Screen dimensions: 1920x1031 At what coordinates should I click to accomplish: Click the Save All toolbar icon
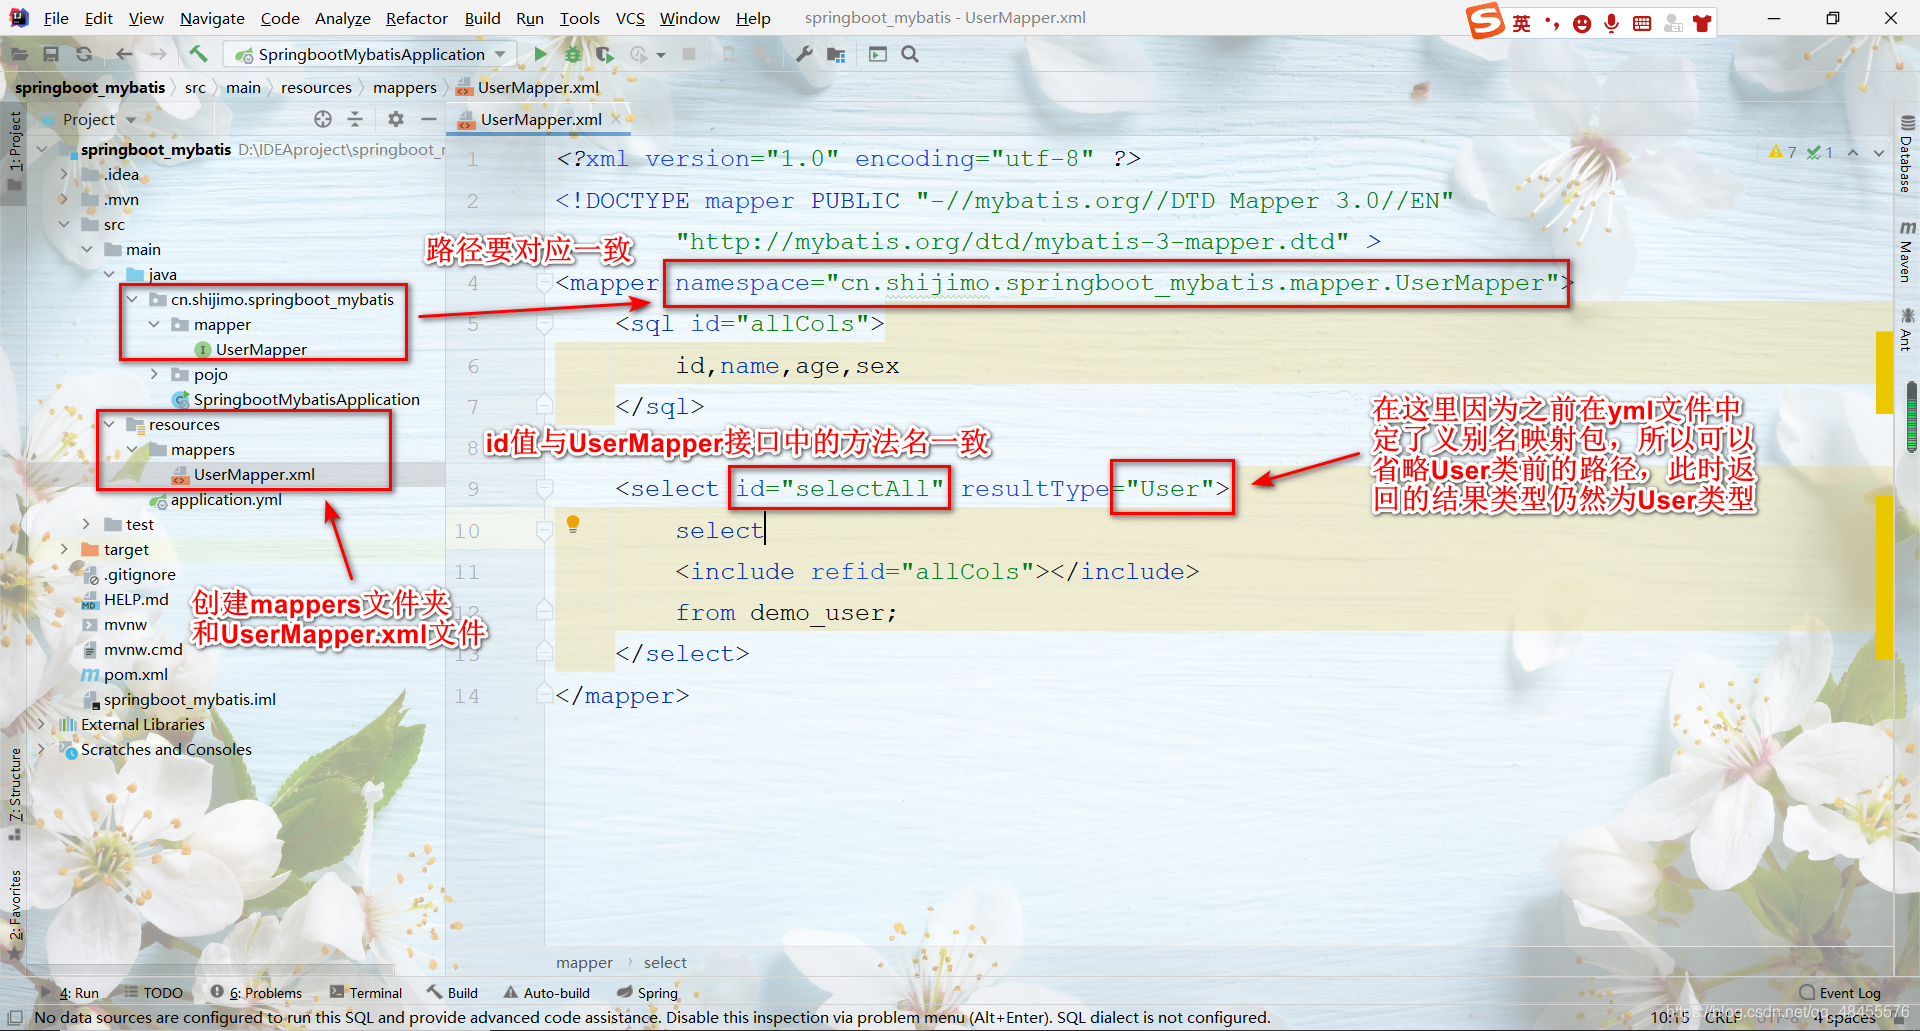(50, 55)
